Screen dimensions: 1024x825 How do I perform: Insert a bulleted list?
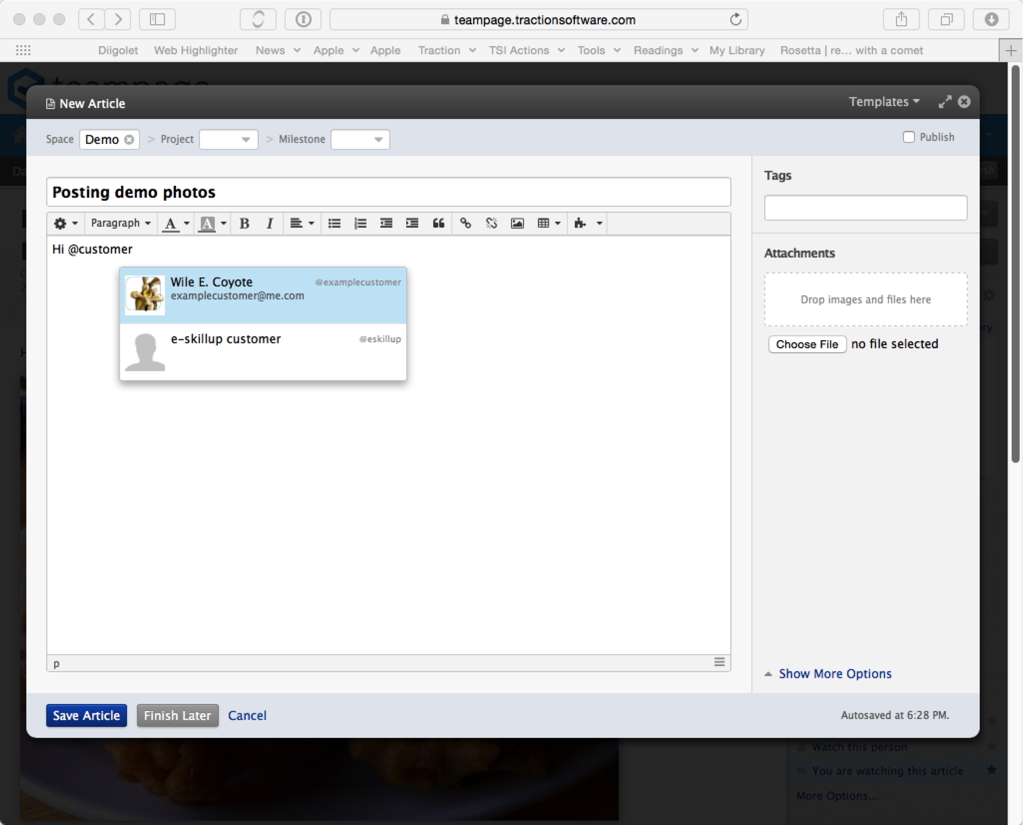coord(335,224)
